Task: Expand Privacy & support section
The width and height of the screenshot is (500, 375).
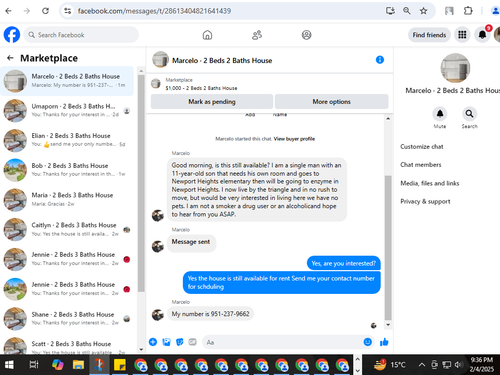Action: click(425, 201)
